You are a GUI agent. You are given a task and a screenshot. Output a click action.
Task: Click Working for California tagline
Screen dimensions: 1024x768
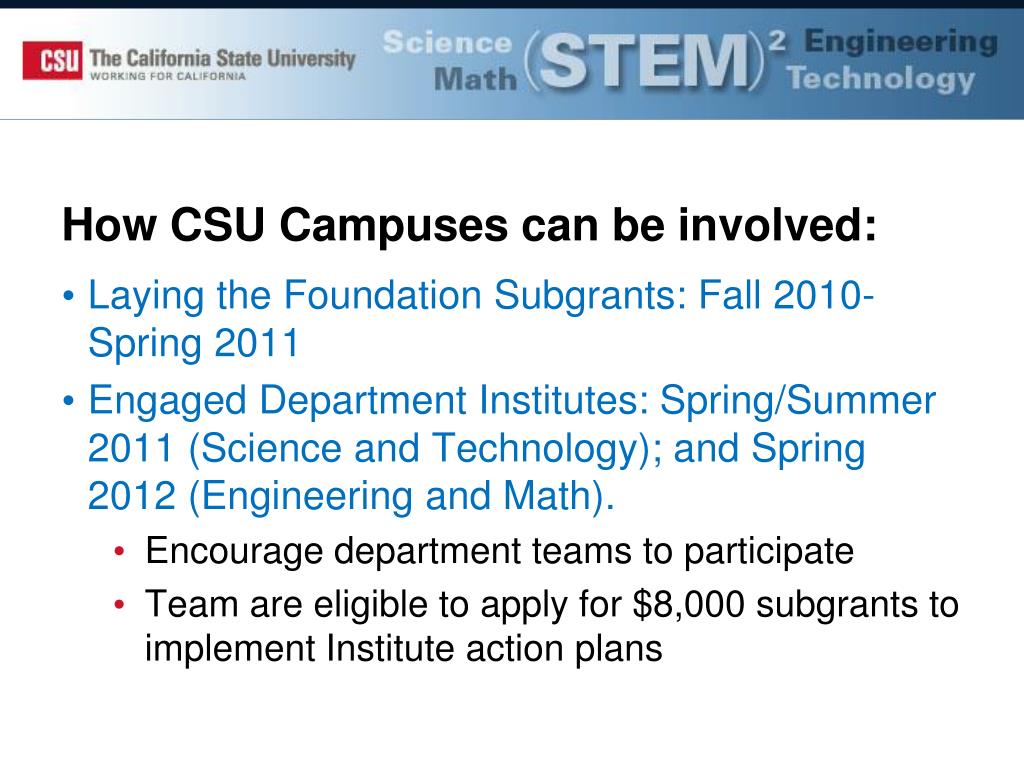(x=168, y=76)
